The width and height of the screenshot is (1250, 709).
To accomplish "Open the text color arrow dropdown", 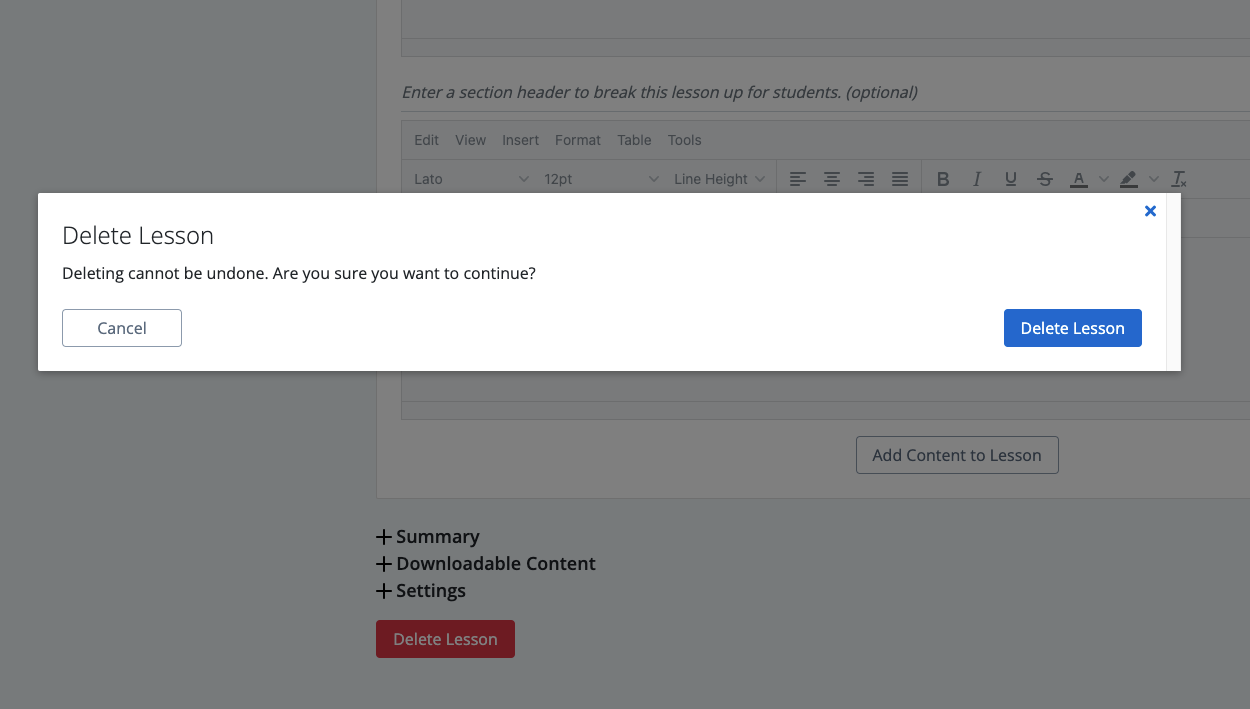I will (1104, 179).
